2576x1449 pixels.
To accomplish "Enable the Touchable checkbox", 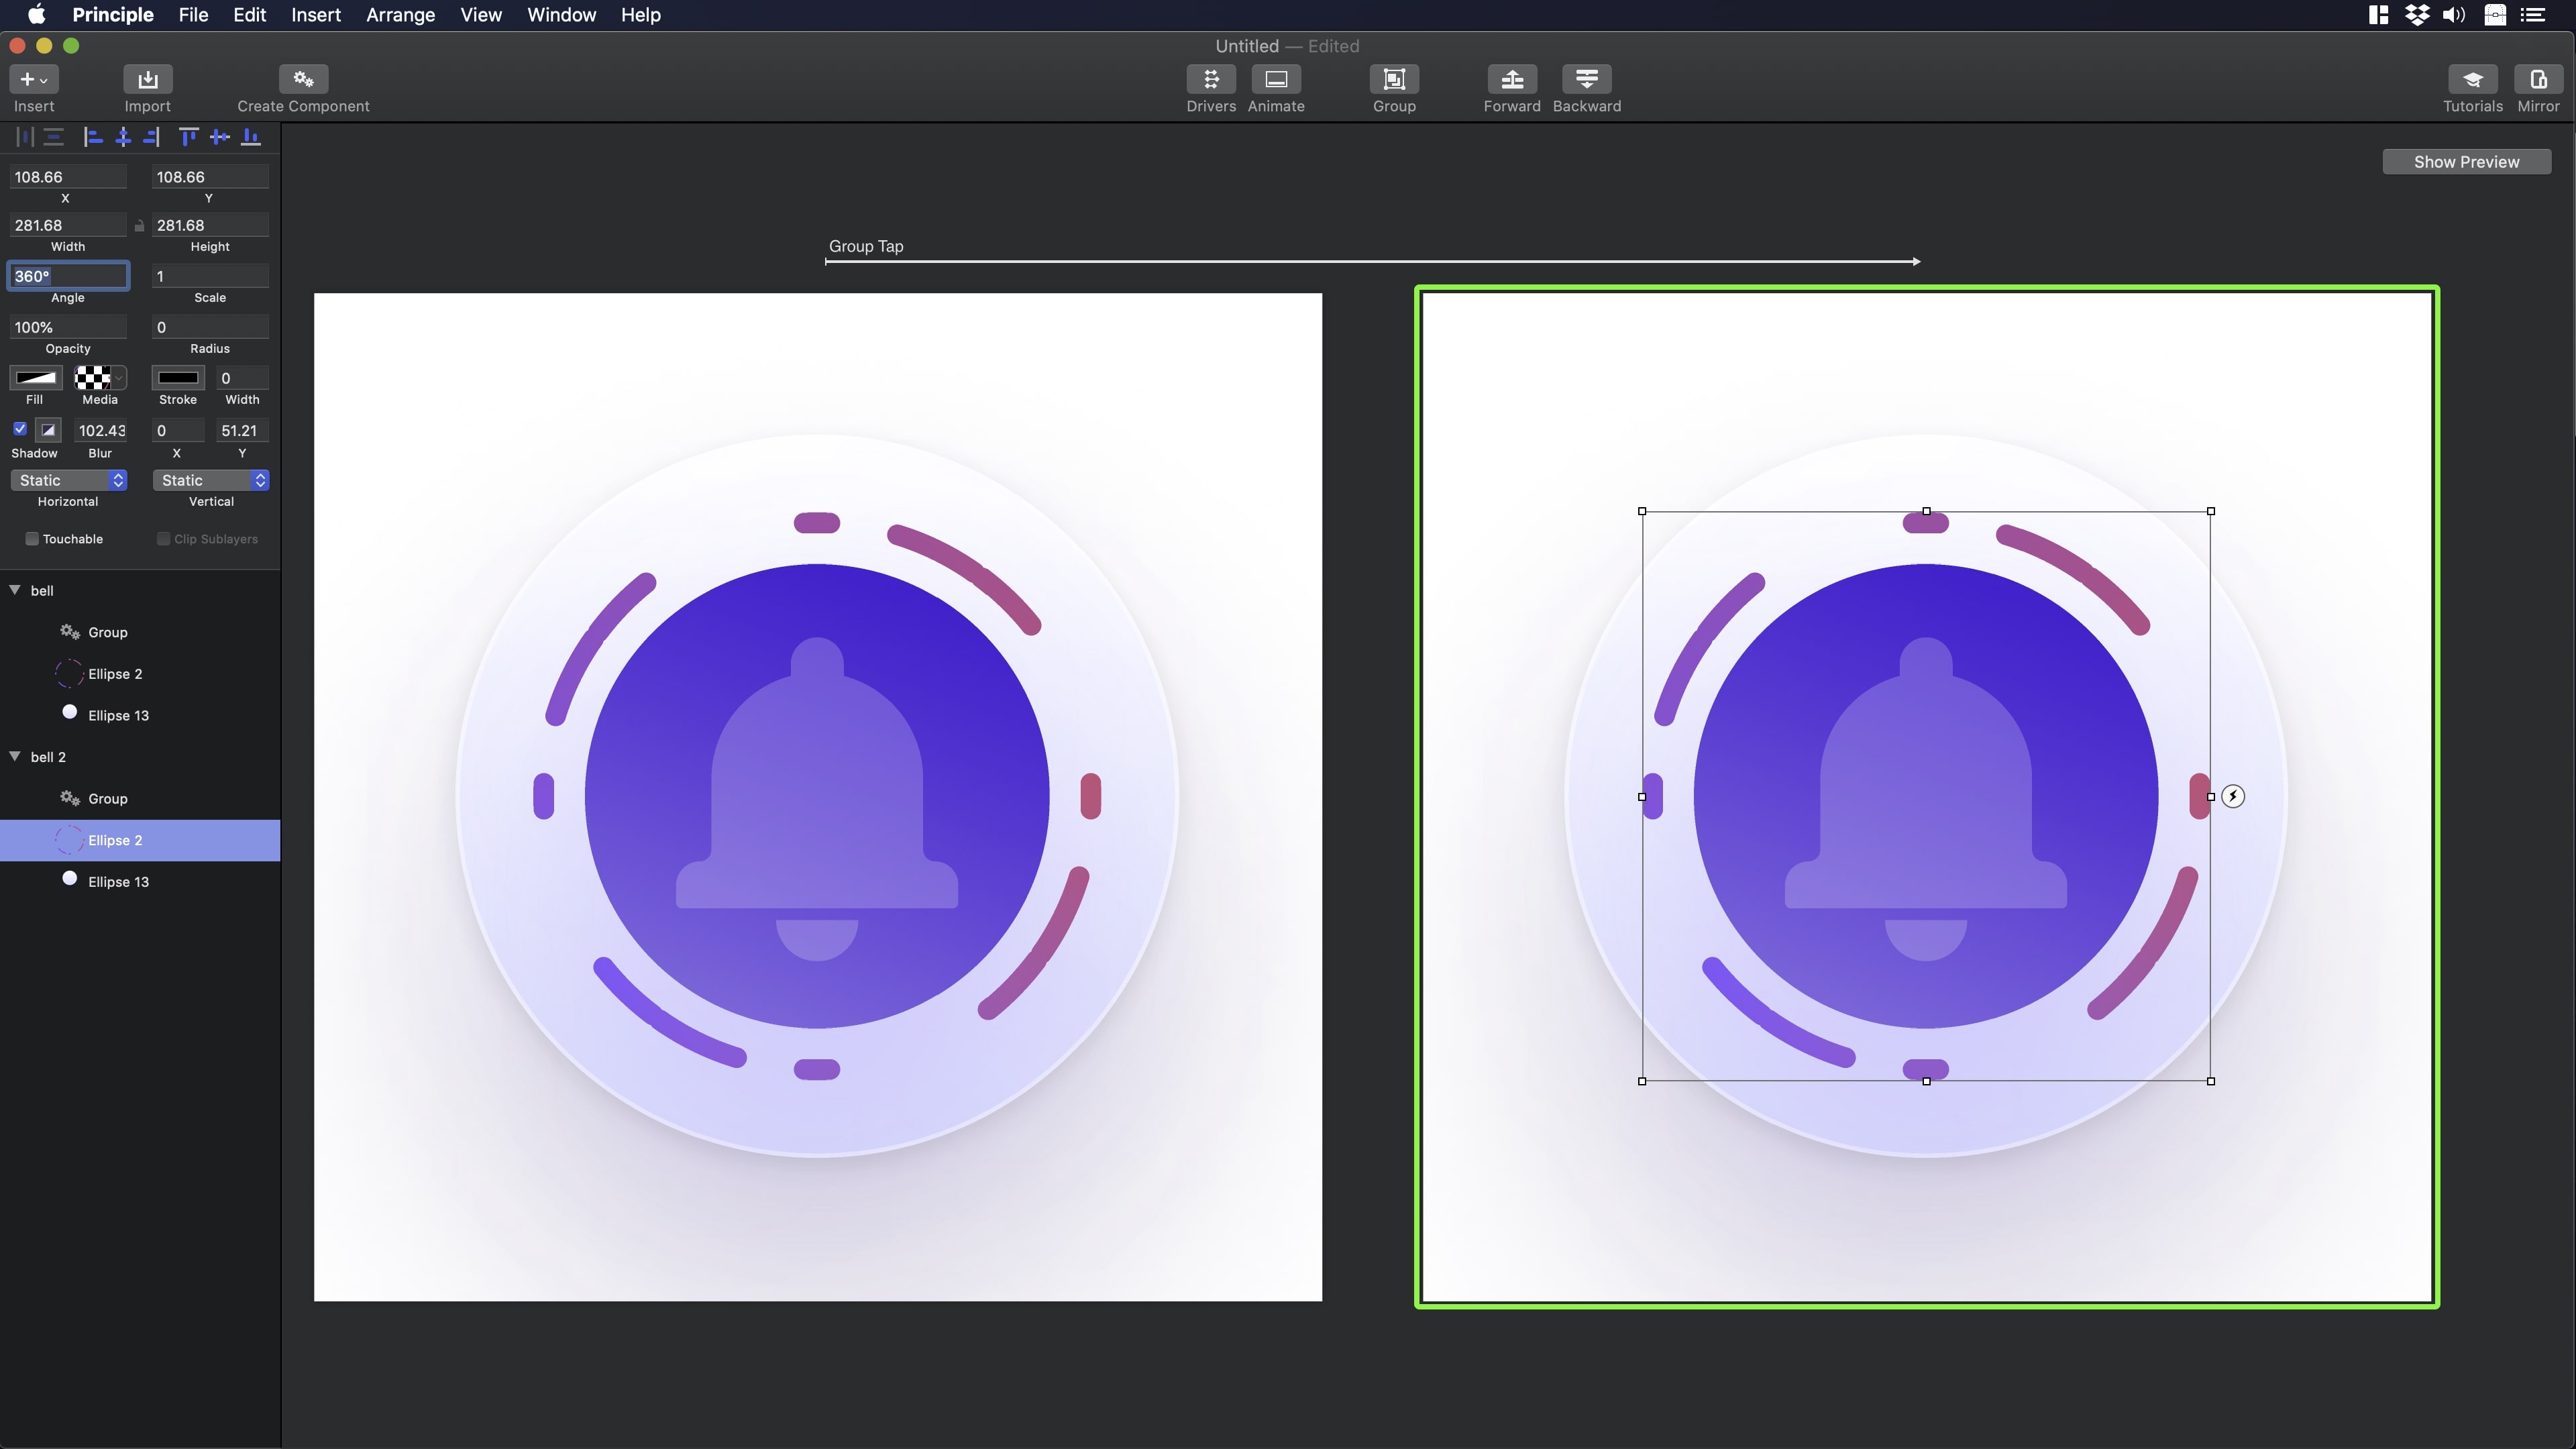I will tap(32, 539).
